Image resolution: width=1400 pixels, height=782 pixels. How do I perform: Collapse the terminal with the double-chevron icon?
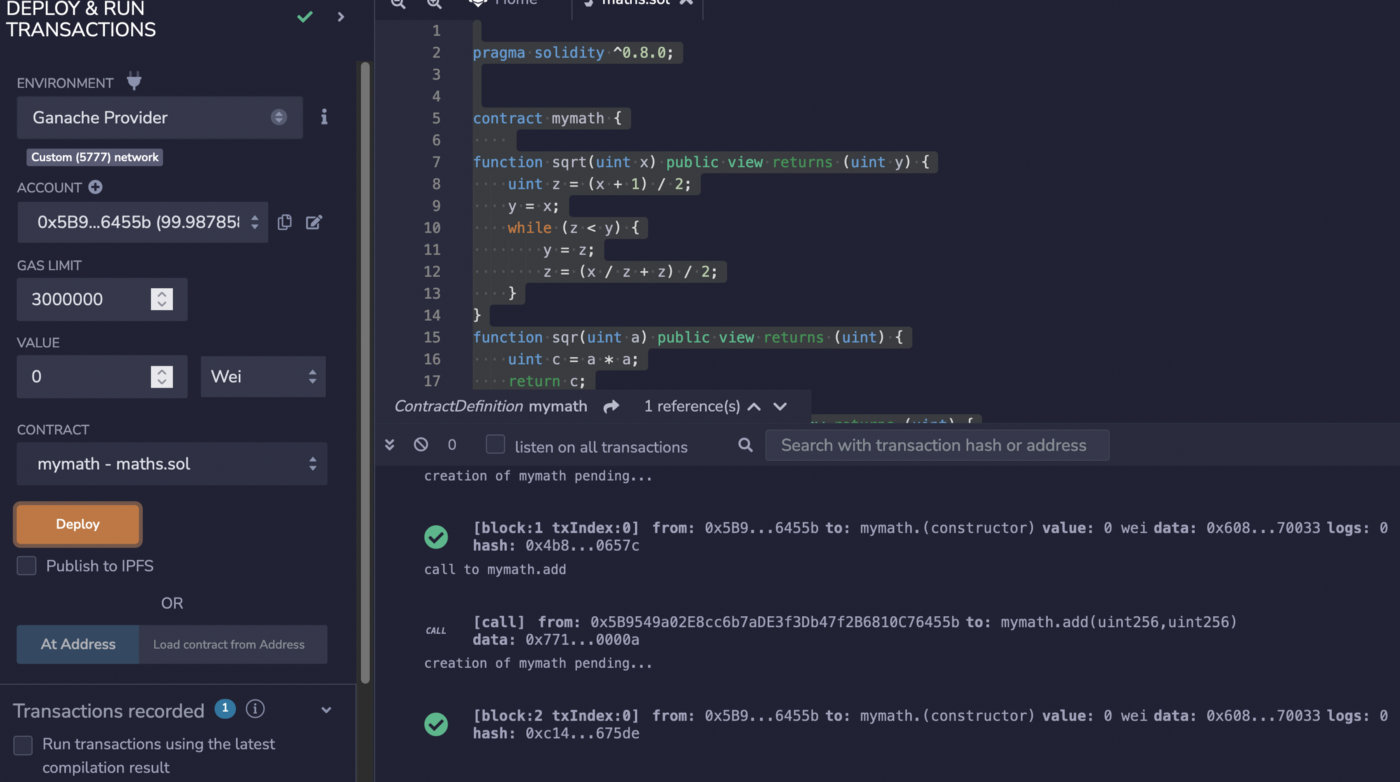click(x=390, y=445)
